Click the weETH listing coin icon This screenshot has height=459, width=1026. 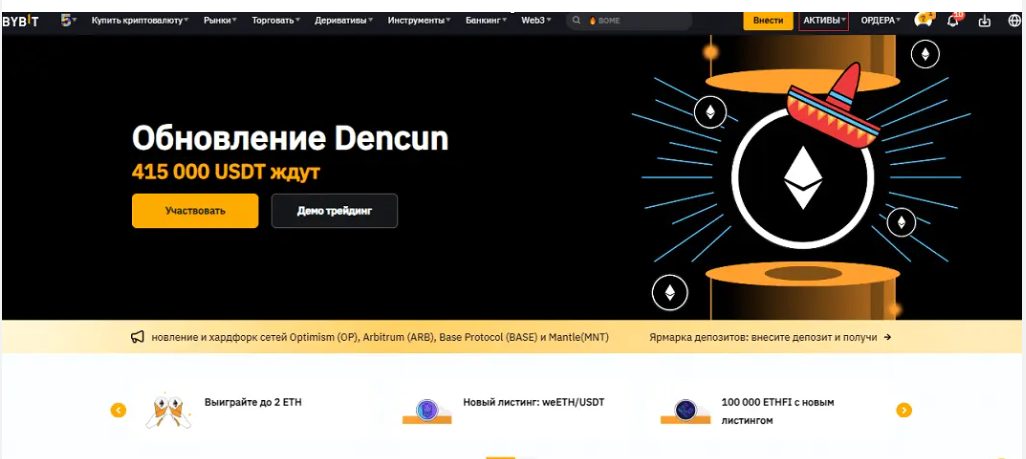pyautogui.click(x=427, y=411)
